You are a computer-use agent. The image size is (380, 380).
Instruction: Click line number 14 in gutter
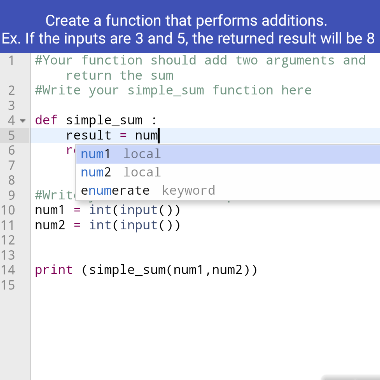click(x=8, y=270)
